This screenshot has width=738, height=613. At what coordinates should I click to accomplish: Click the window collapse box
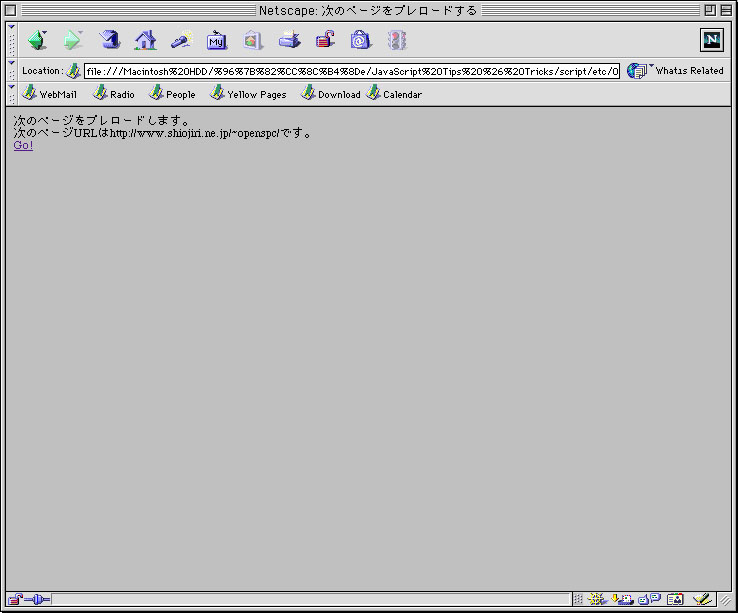click(726, 10)
